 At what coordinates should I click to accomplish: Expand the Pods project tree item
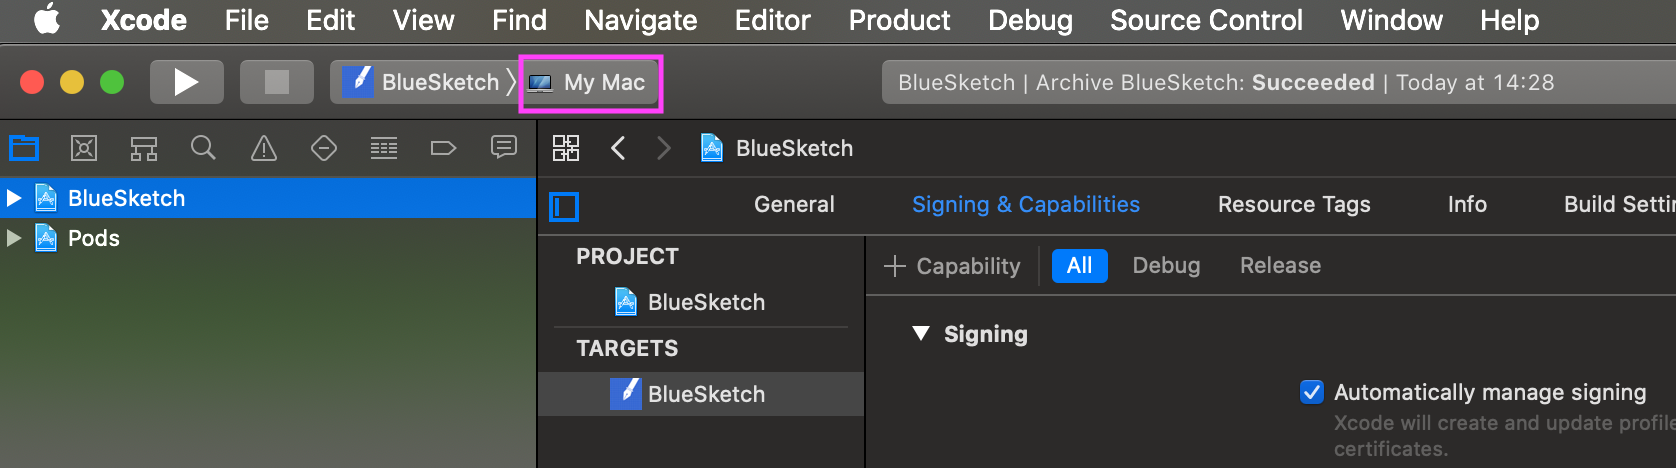click(x=14, y=238)
